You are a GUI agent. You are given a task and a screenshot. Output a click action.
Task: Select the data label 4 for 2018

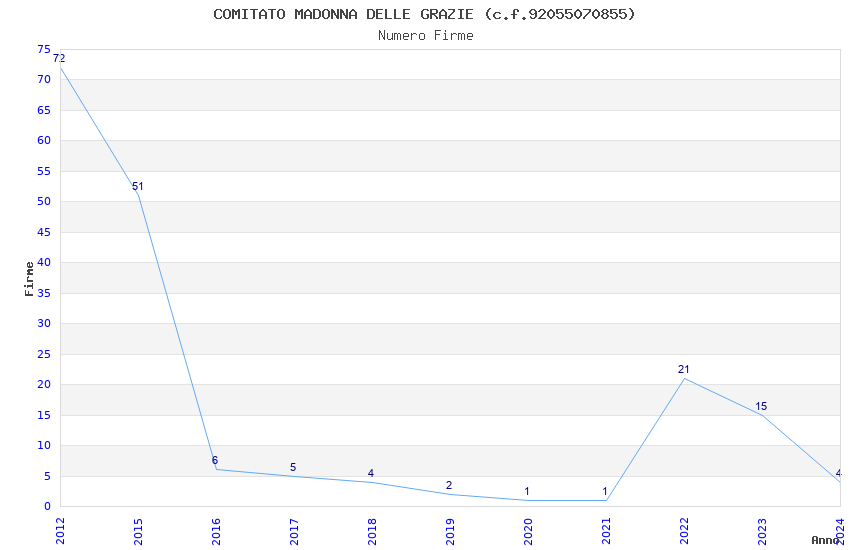pyautogui.click(x=371, y=473)
